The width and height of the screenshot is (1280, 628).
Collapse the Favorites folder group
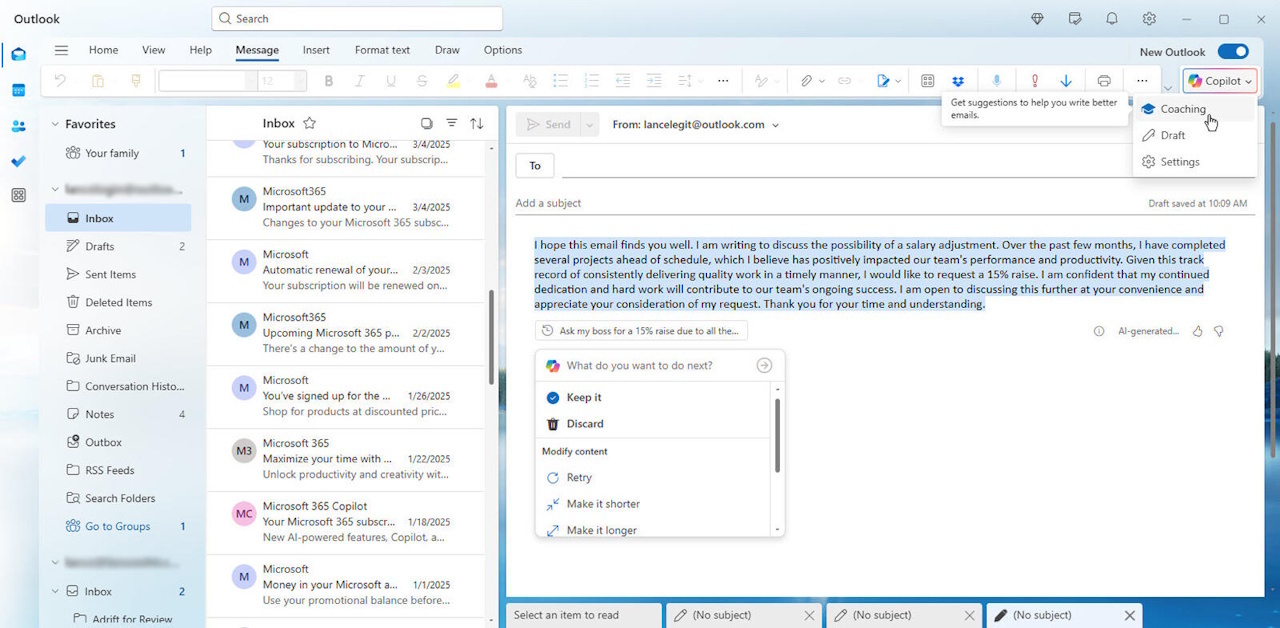click(55, 124)
